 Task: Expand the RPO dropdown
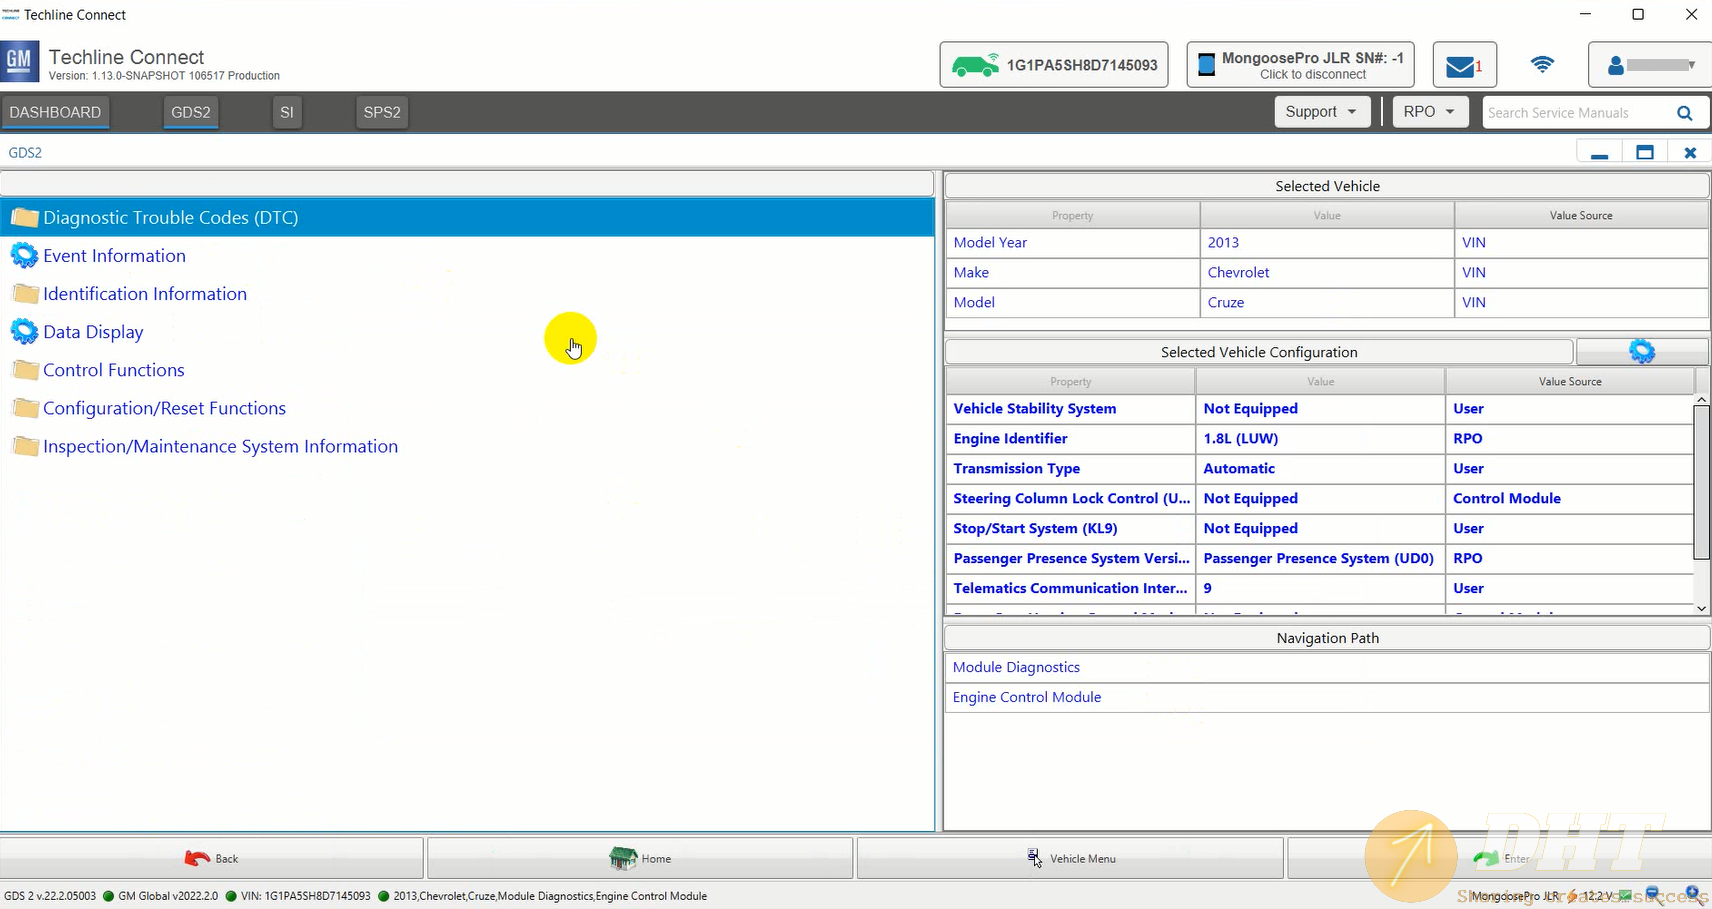pos(1429,112)
